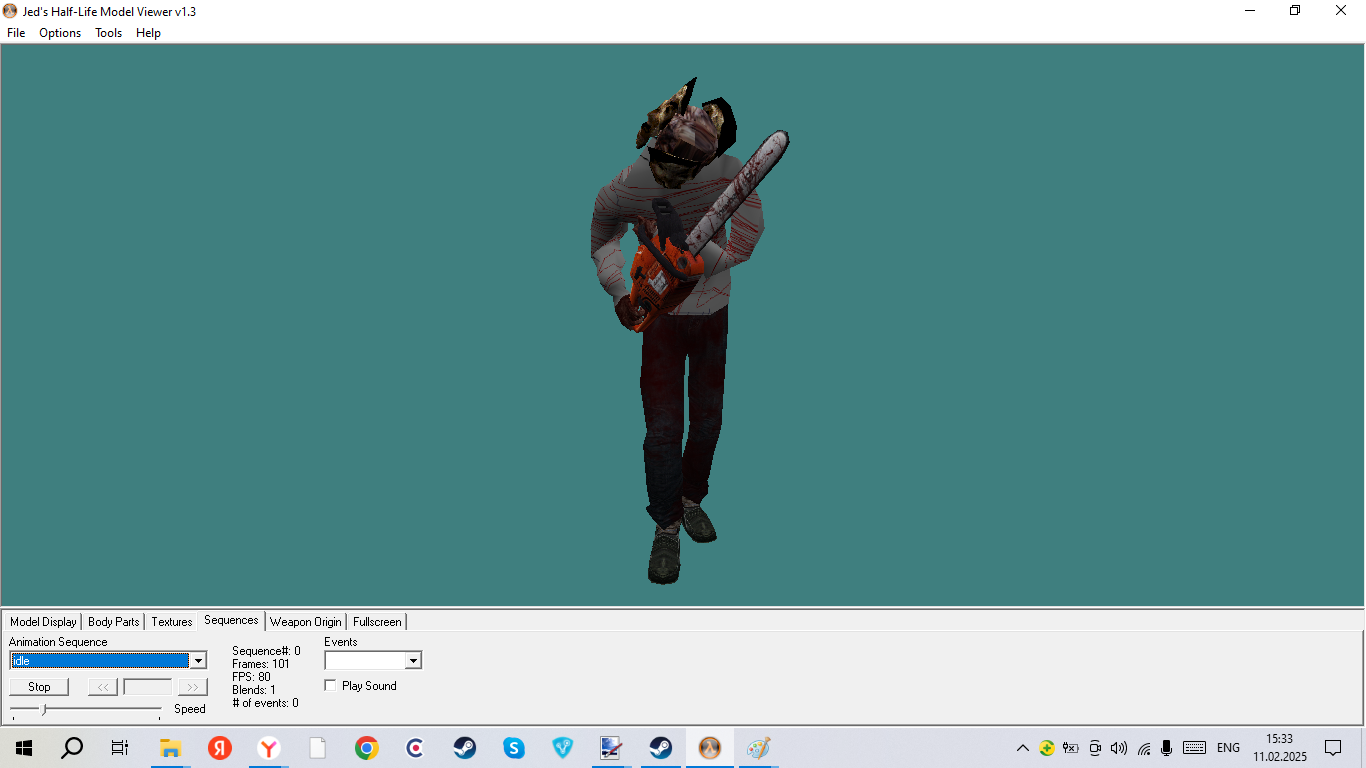
Task: Switch to the Textures tab
Action: point(172,622)
